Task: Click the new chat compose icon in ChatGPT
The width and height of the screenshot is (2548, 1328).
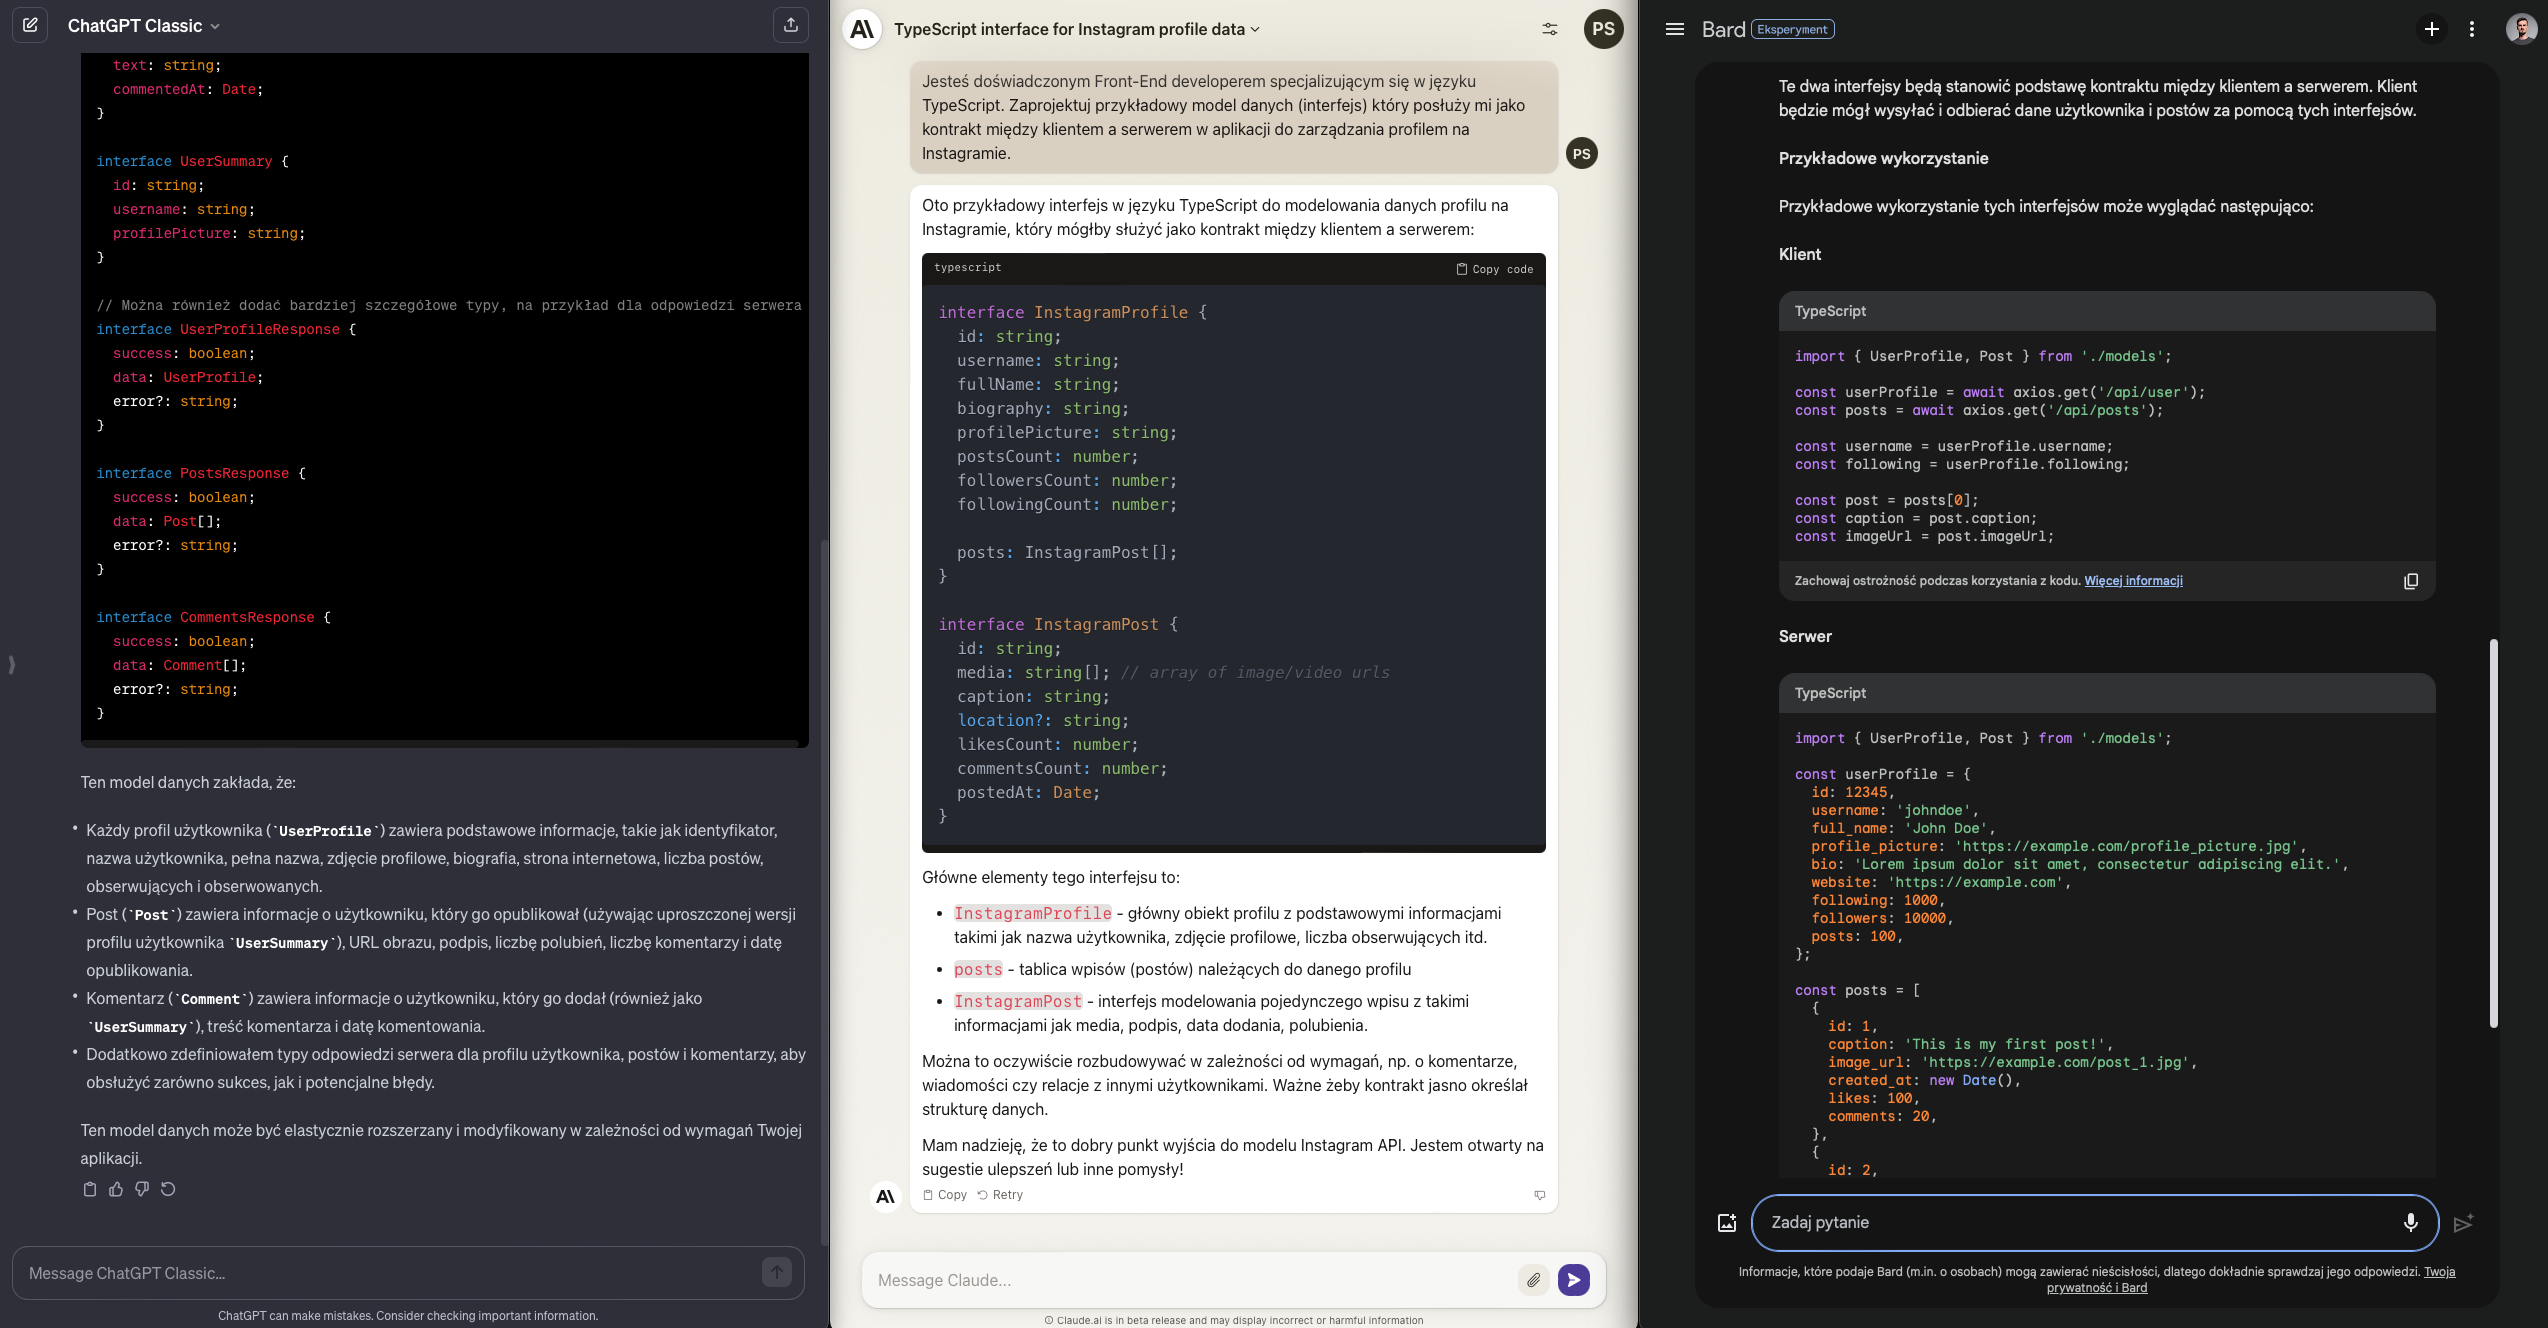Action: pyautogui.click(x=30, y=25)
